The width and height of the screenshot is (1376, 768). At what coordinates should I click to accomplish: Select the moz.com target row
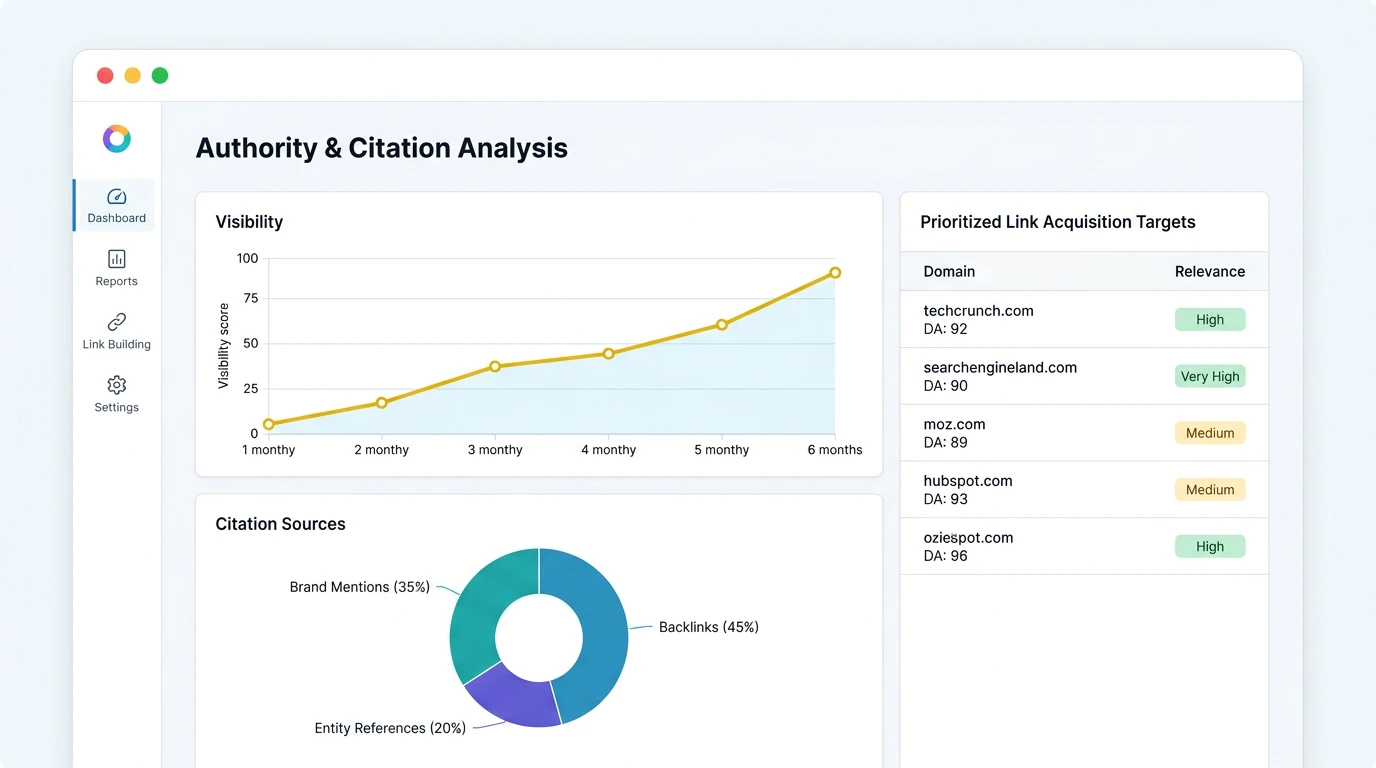click(x=954, y=425)
